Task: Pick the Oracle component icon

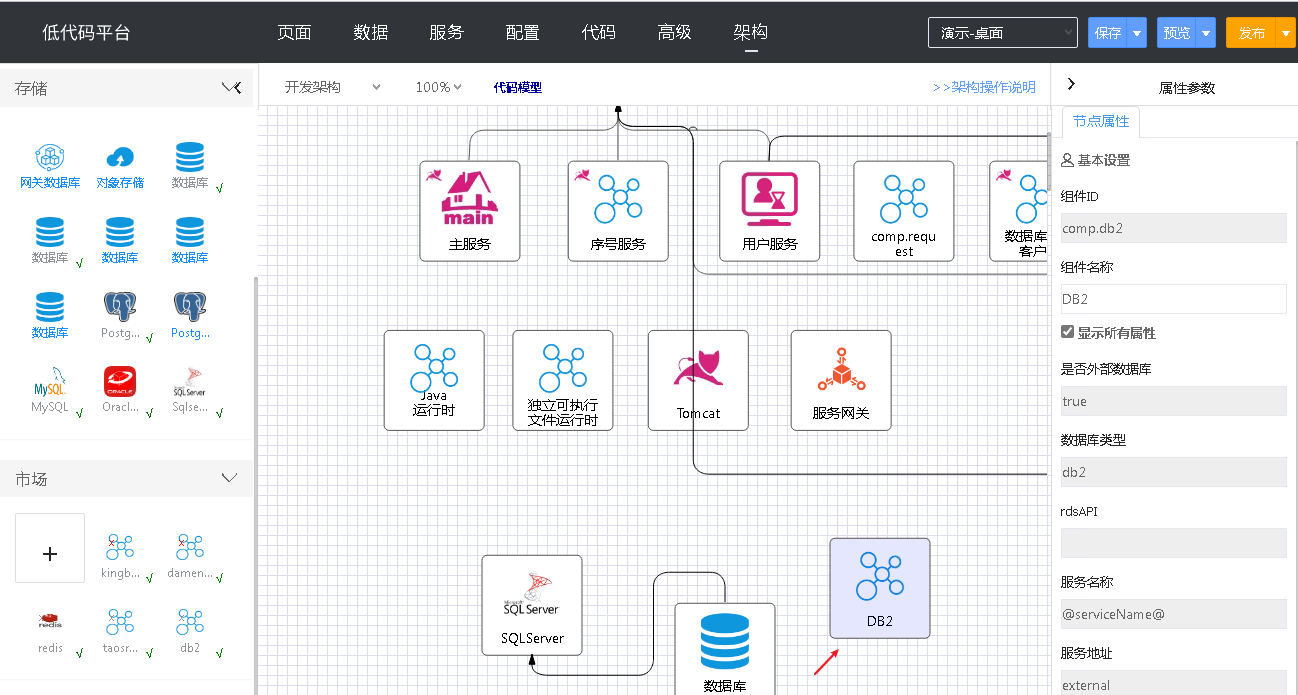Action: click(120, 390)
